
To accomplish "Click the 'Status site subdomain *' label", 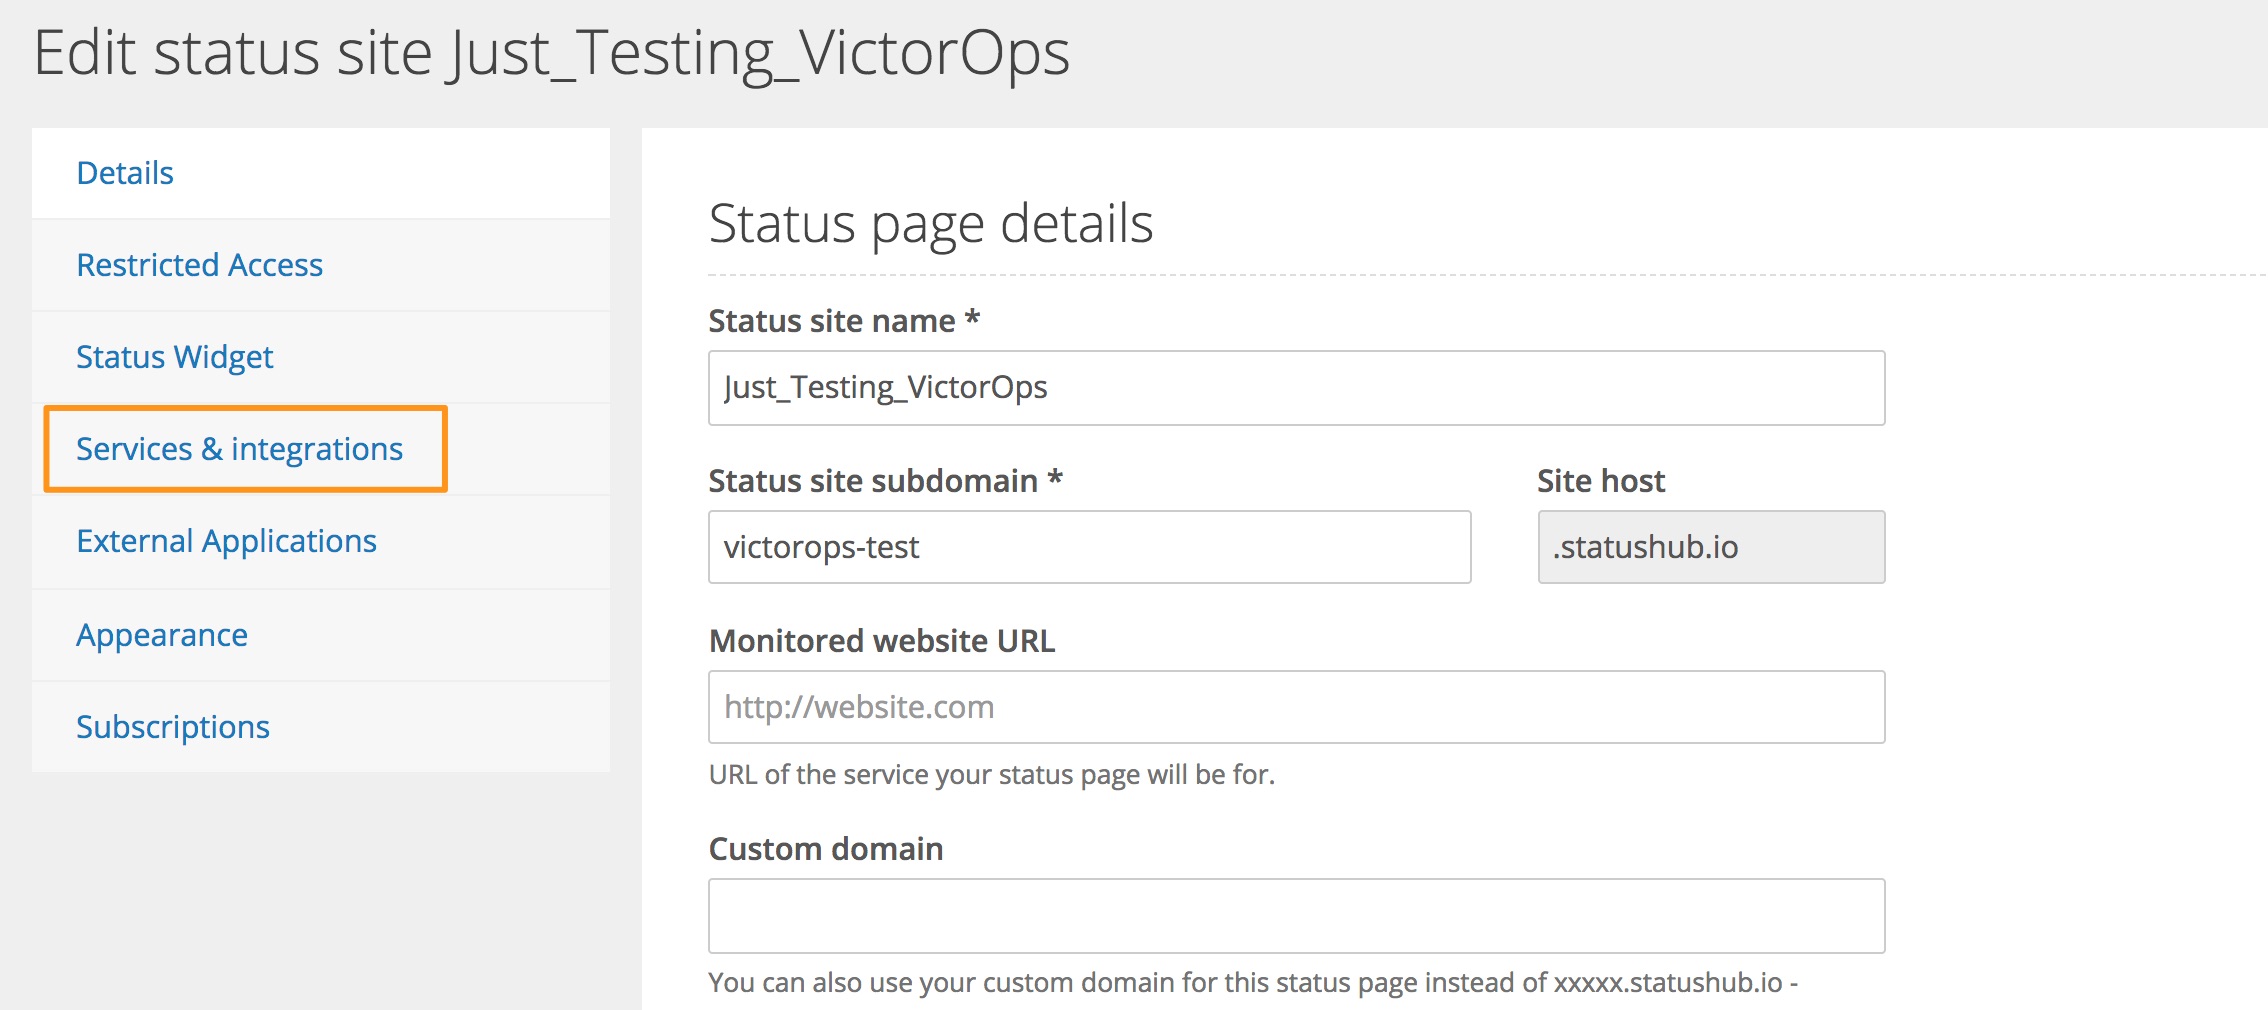I will (886, 481).
